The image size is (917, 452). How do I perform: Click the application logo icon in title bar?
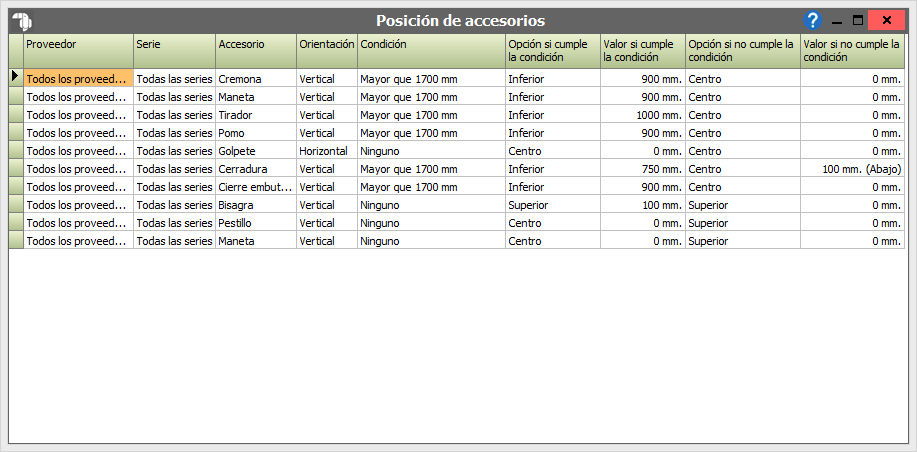23,21
